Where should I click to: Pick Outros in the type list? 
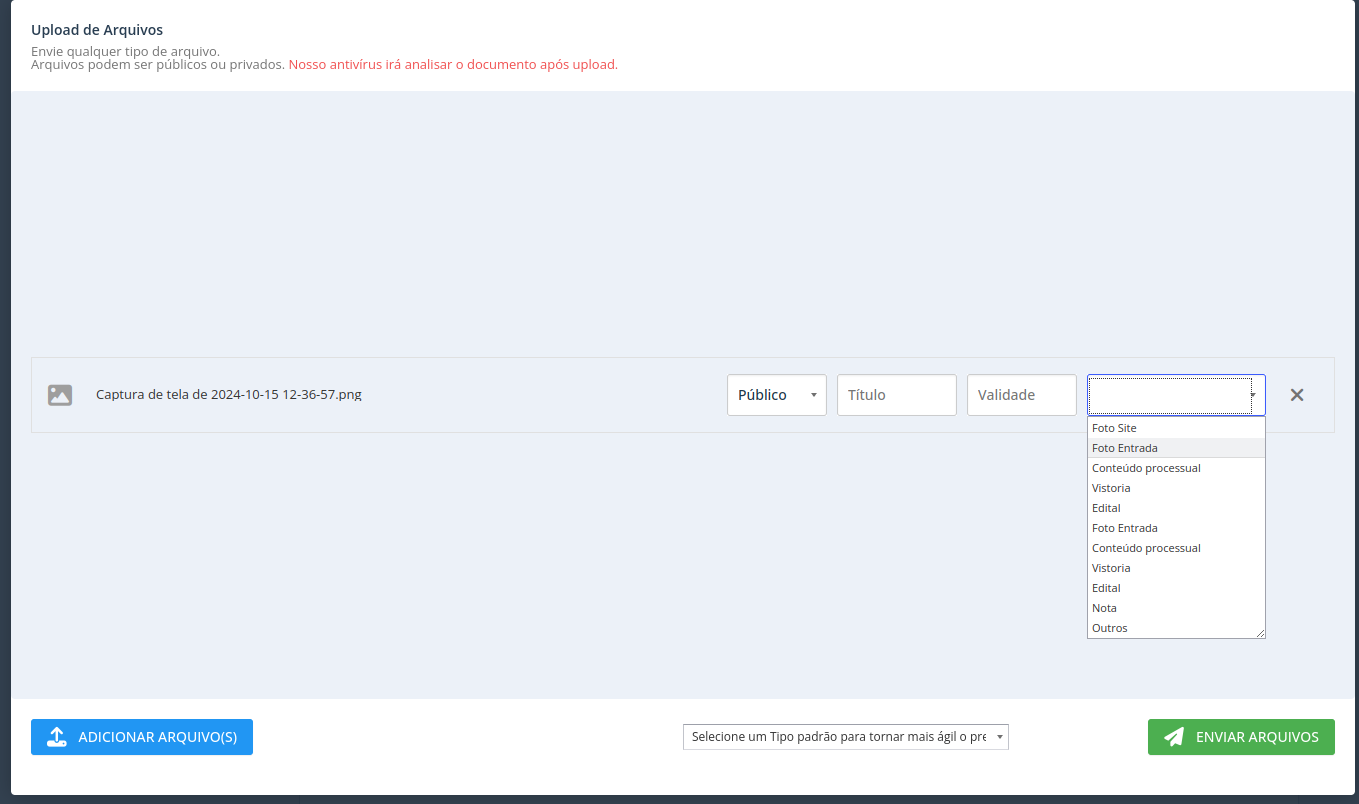click(1109, 628)
